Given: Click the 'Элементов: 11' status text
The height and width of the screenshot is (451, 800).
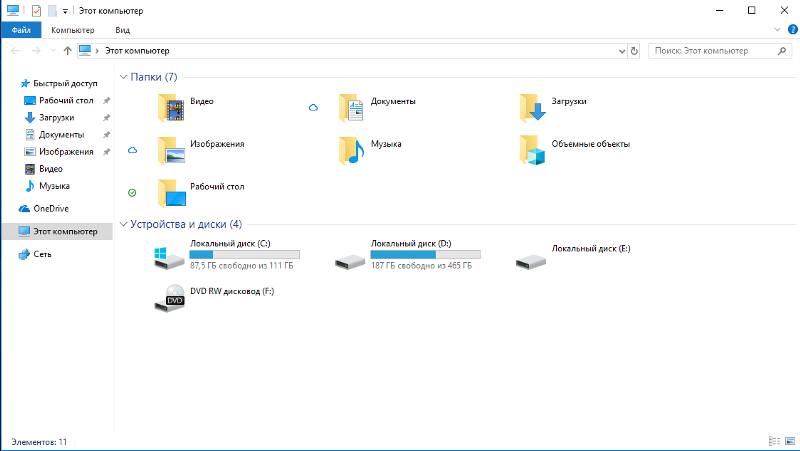Looking at the screenshot, I should (x=39, y=442).
